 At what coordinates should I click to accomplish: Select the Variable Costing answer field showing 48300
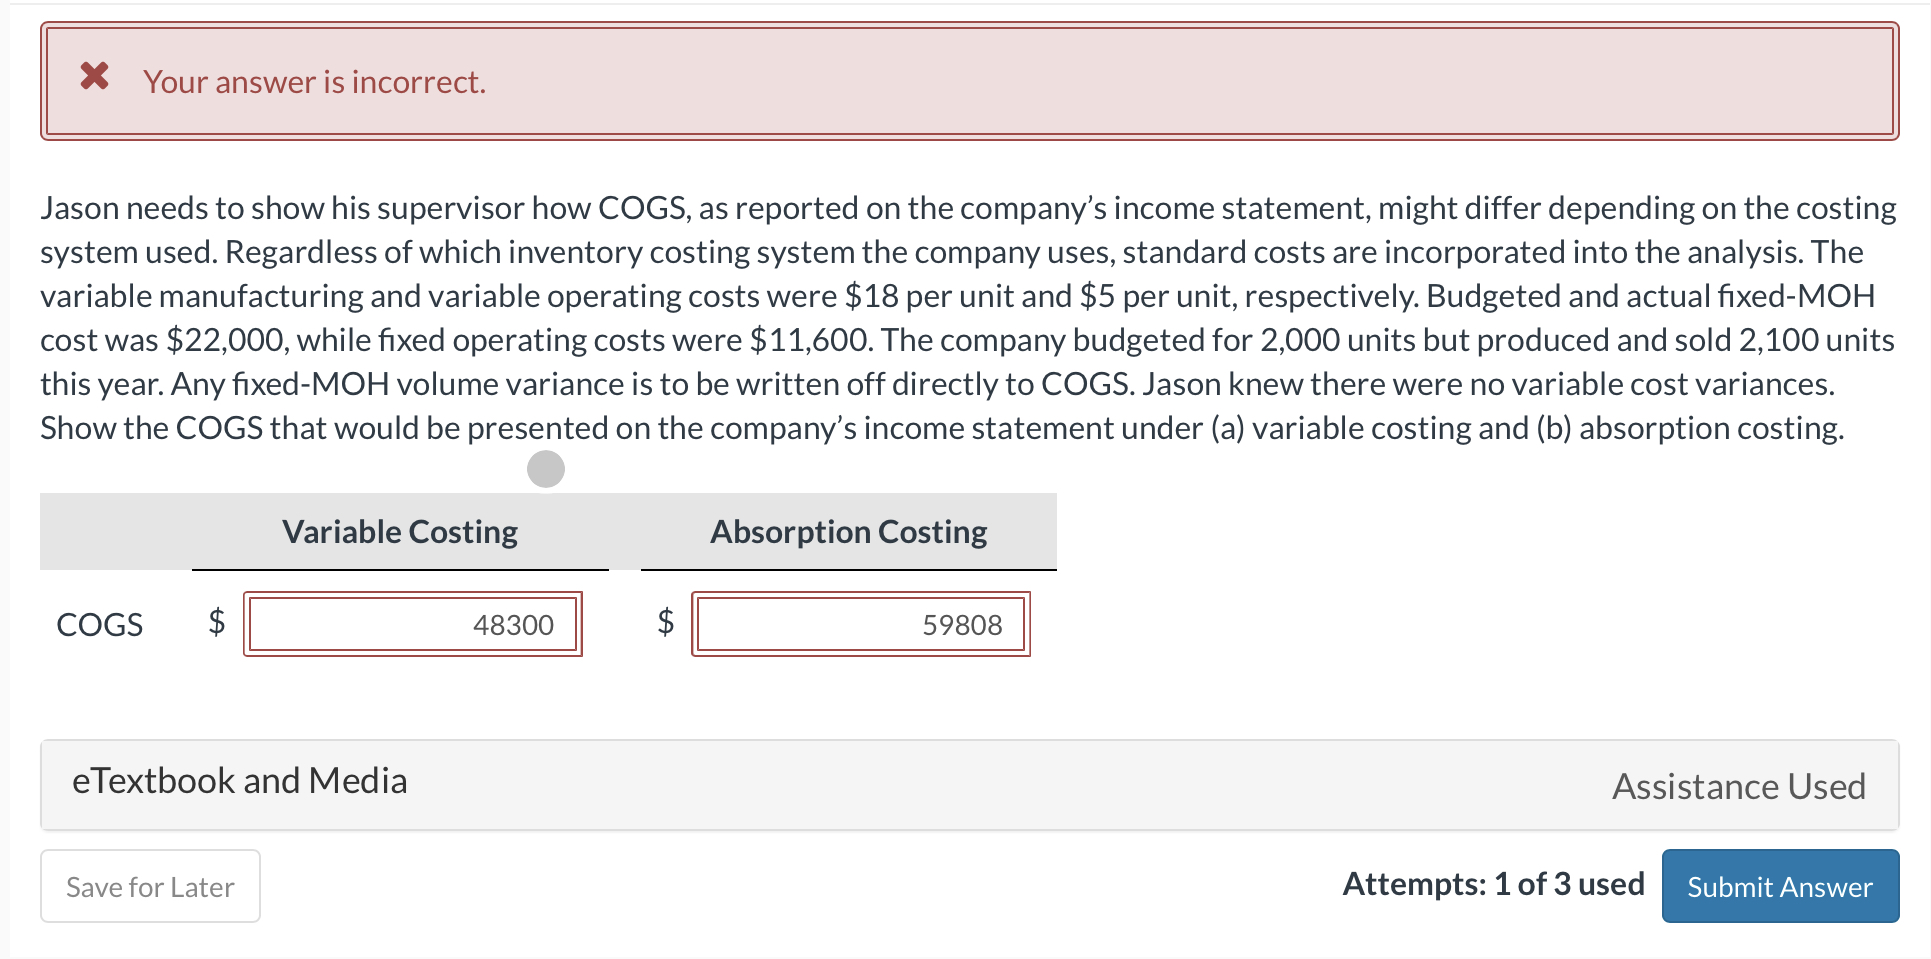point(413,623)
